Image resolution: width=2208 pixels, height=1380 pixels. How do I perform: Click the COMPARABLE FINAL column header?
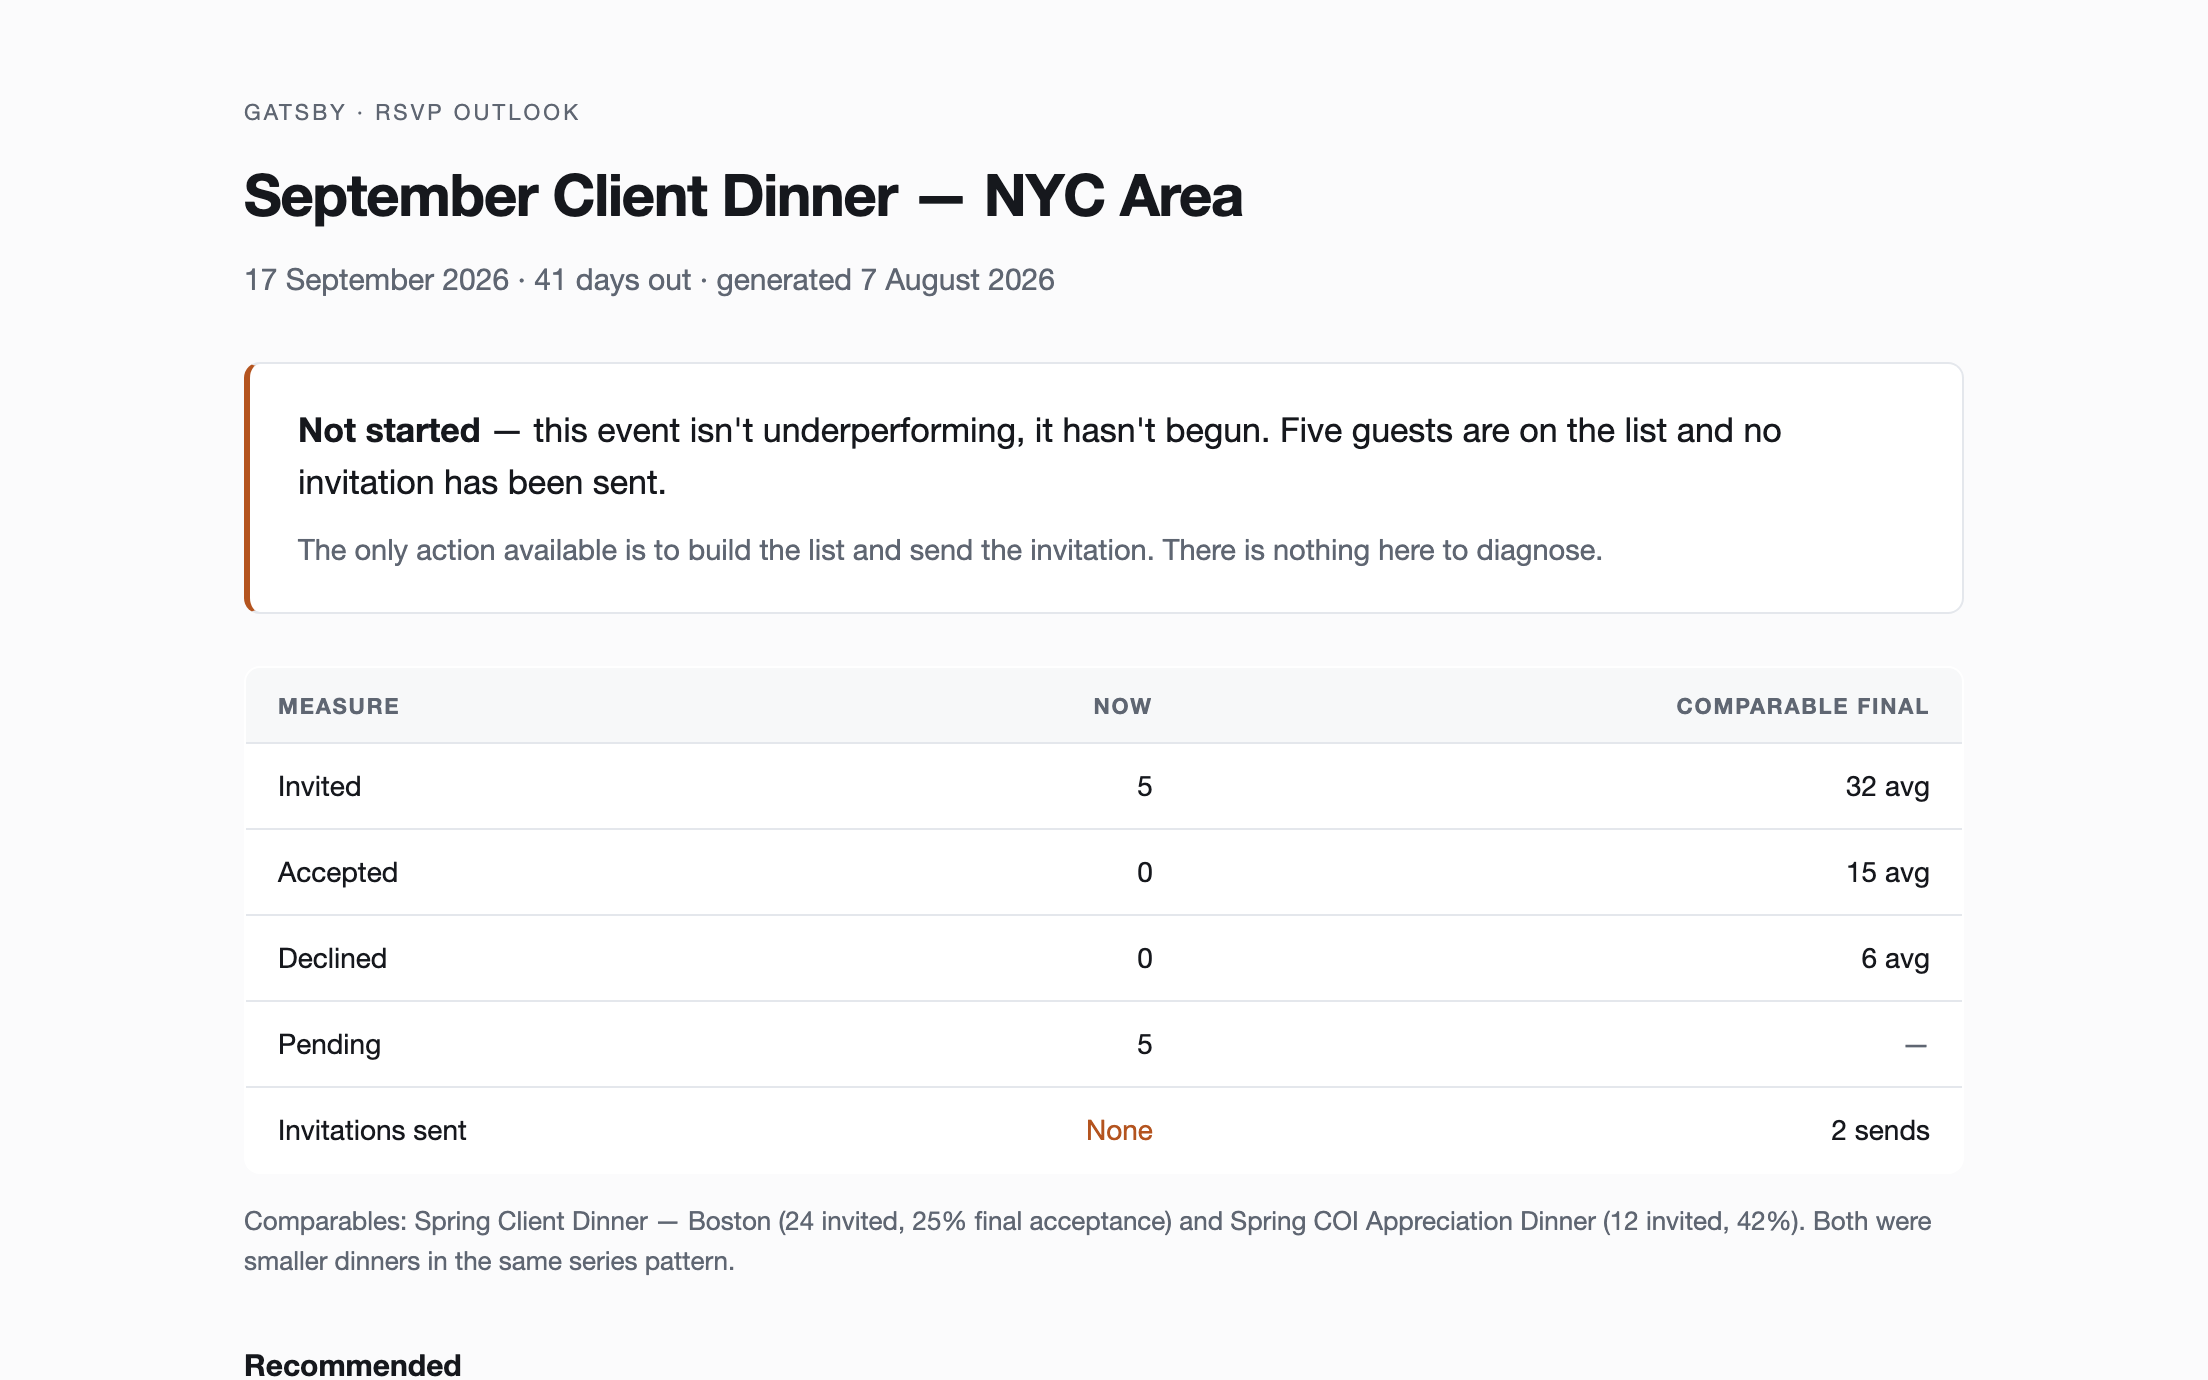1802,706
